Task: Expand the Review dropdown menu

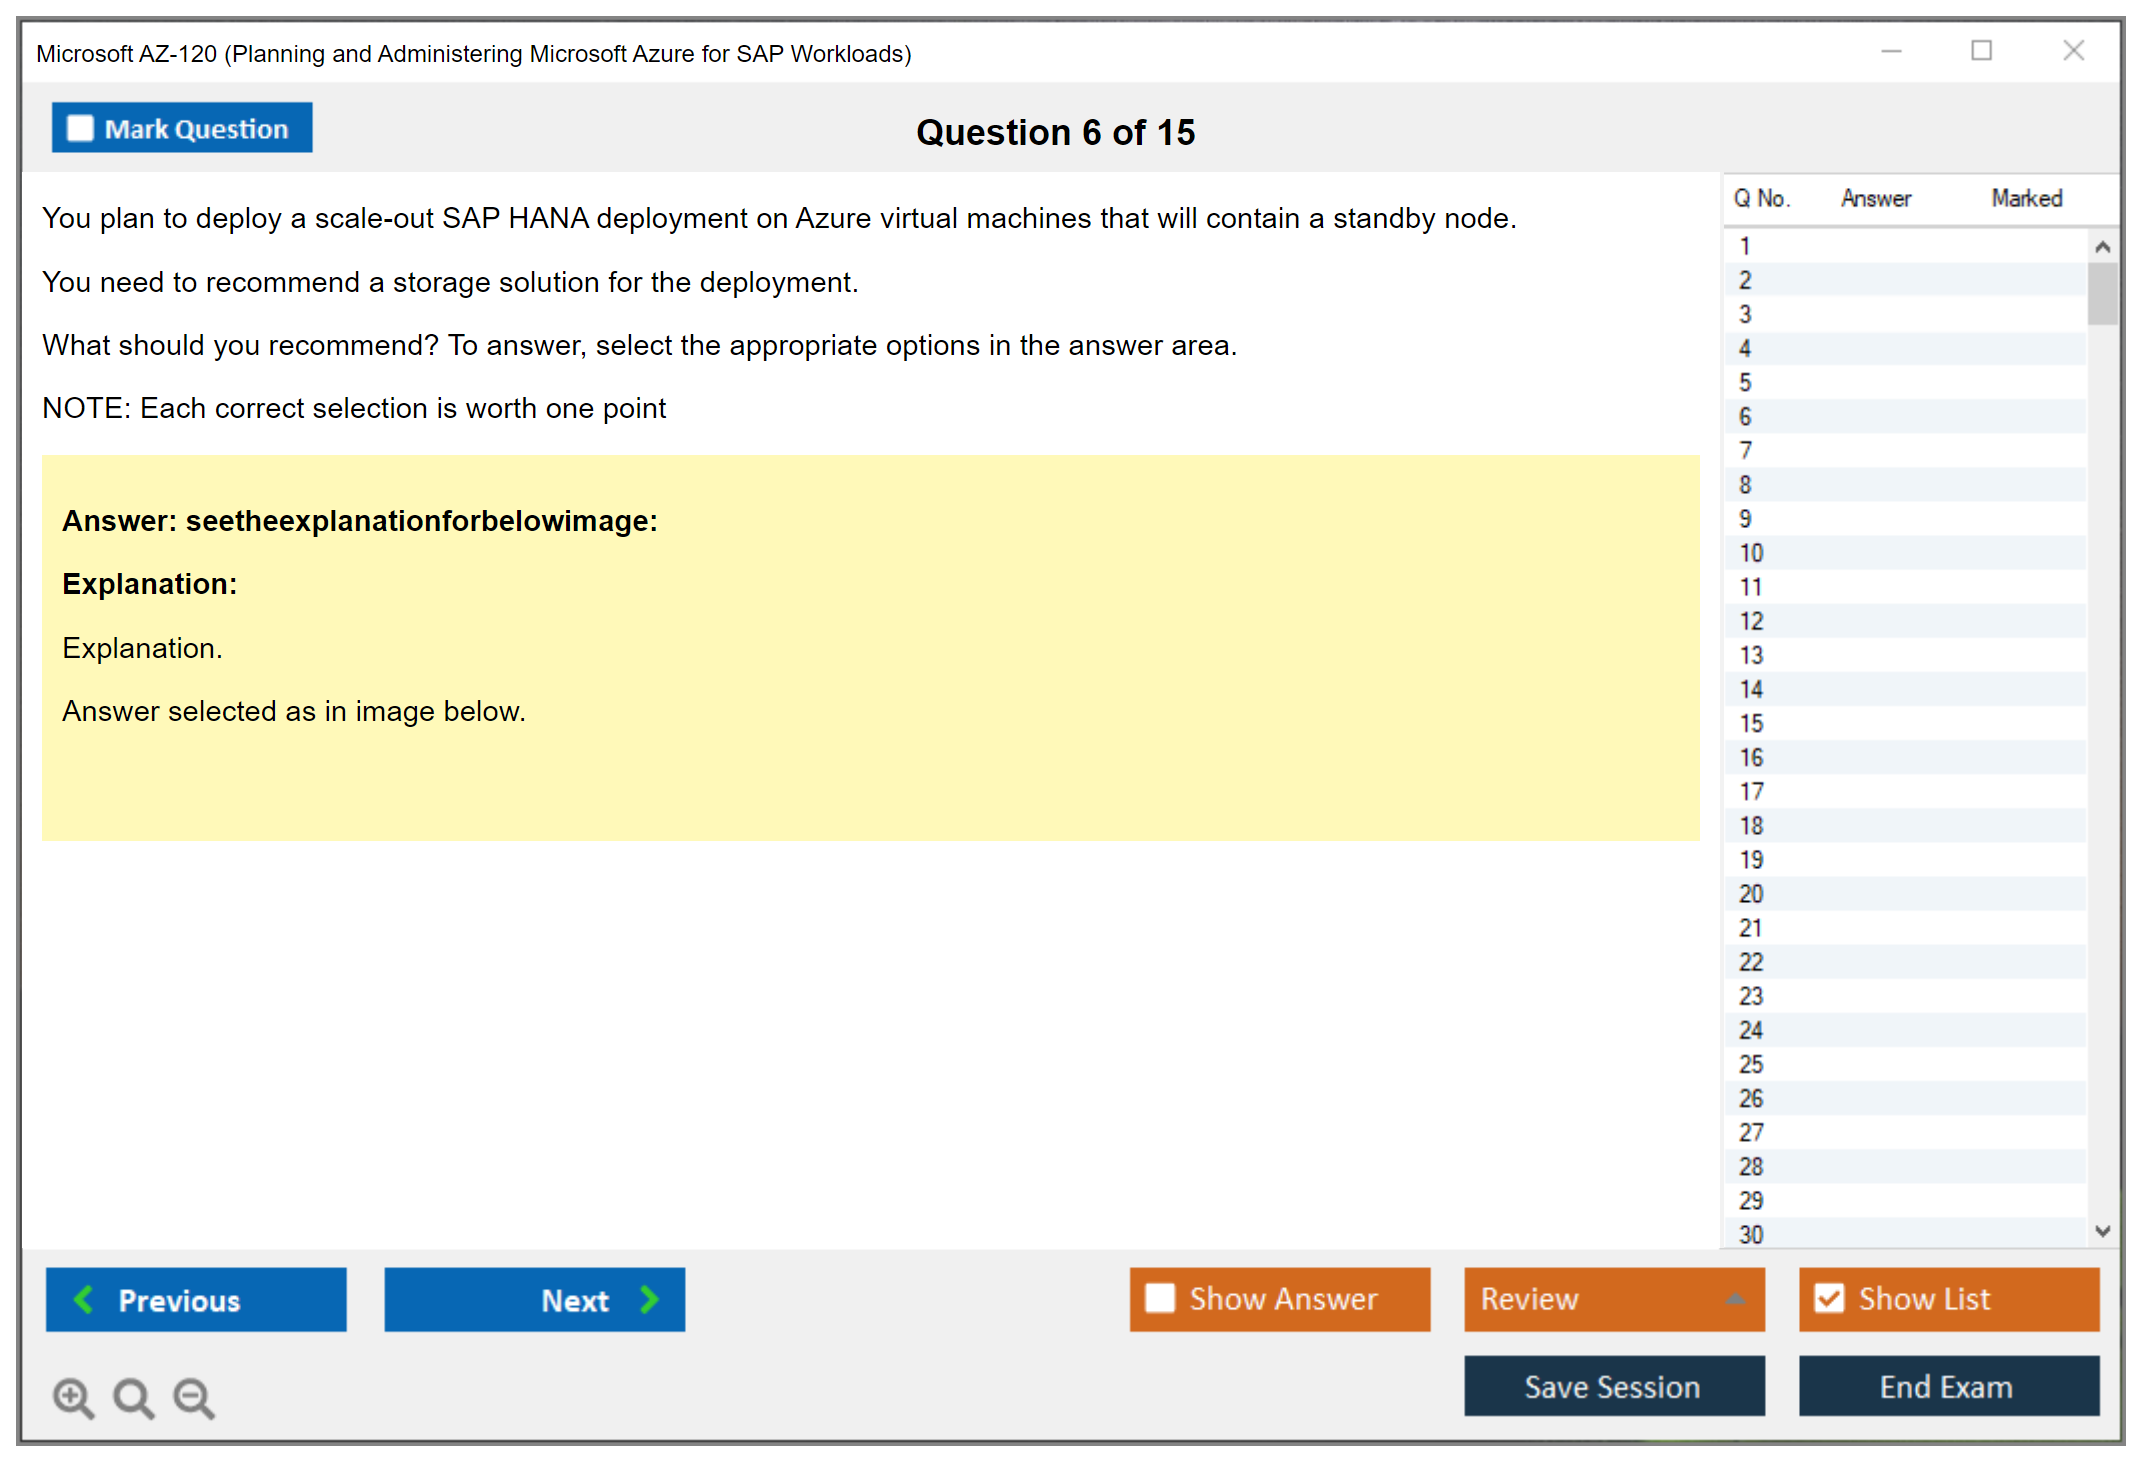Action: tap(1735, 1299)
